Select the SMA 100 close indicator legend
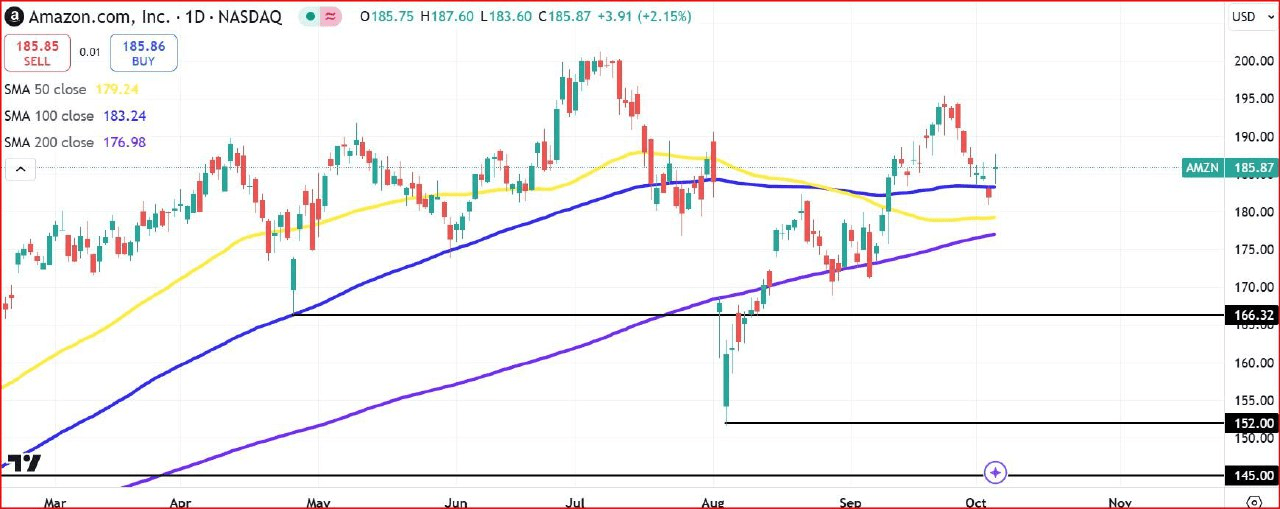1280x509 pixels. pyautogui.click(x=50, y=116)
